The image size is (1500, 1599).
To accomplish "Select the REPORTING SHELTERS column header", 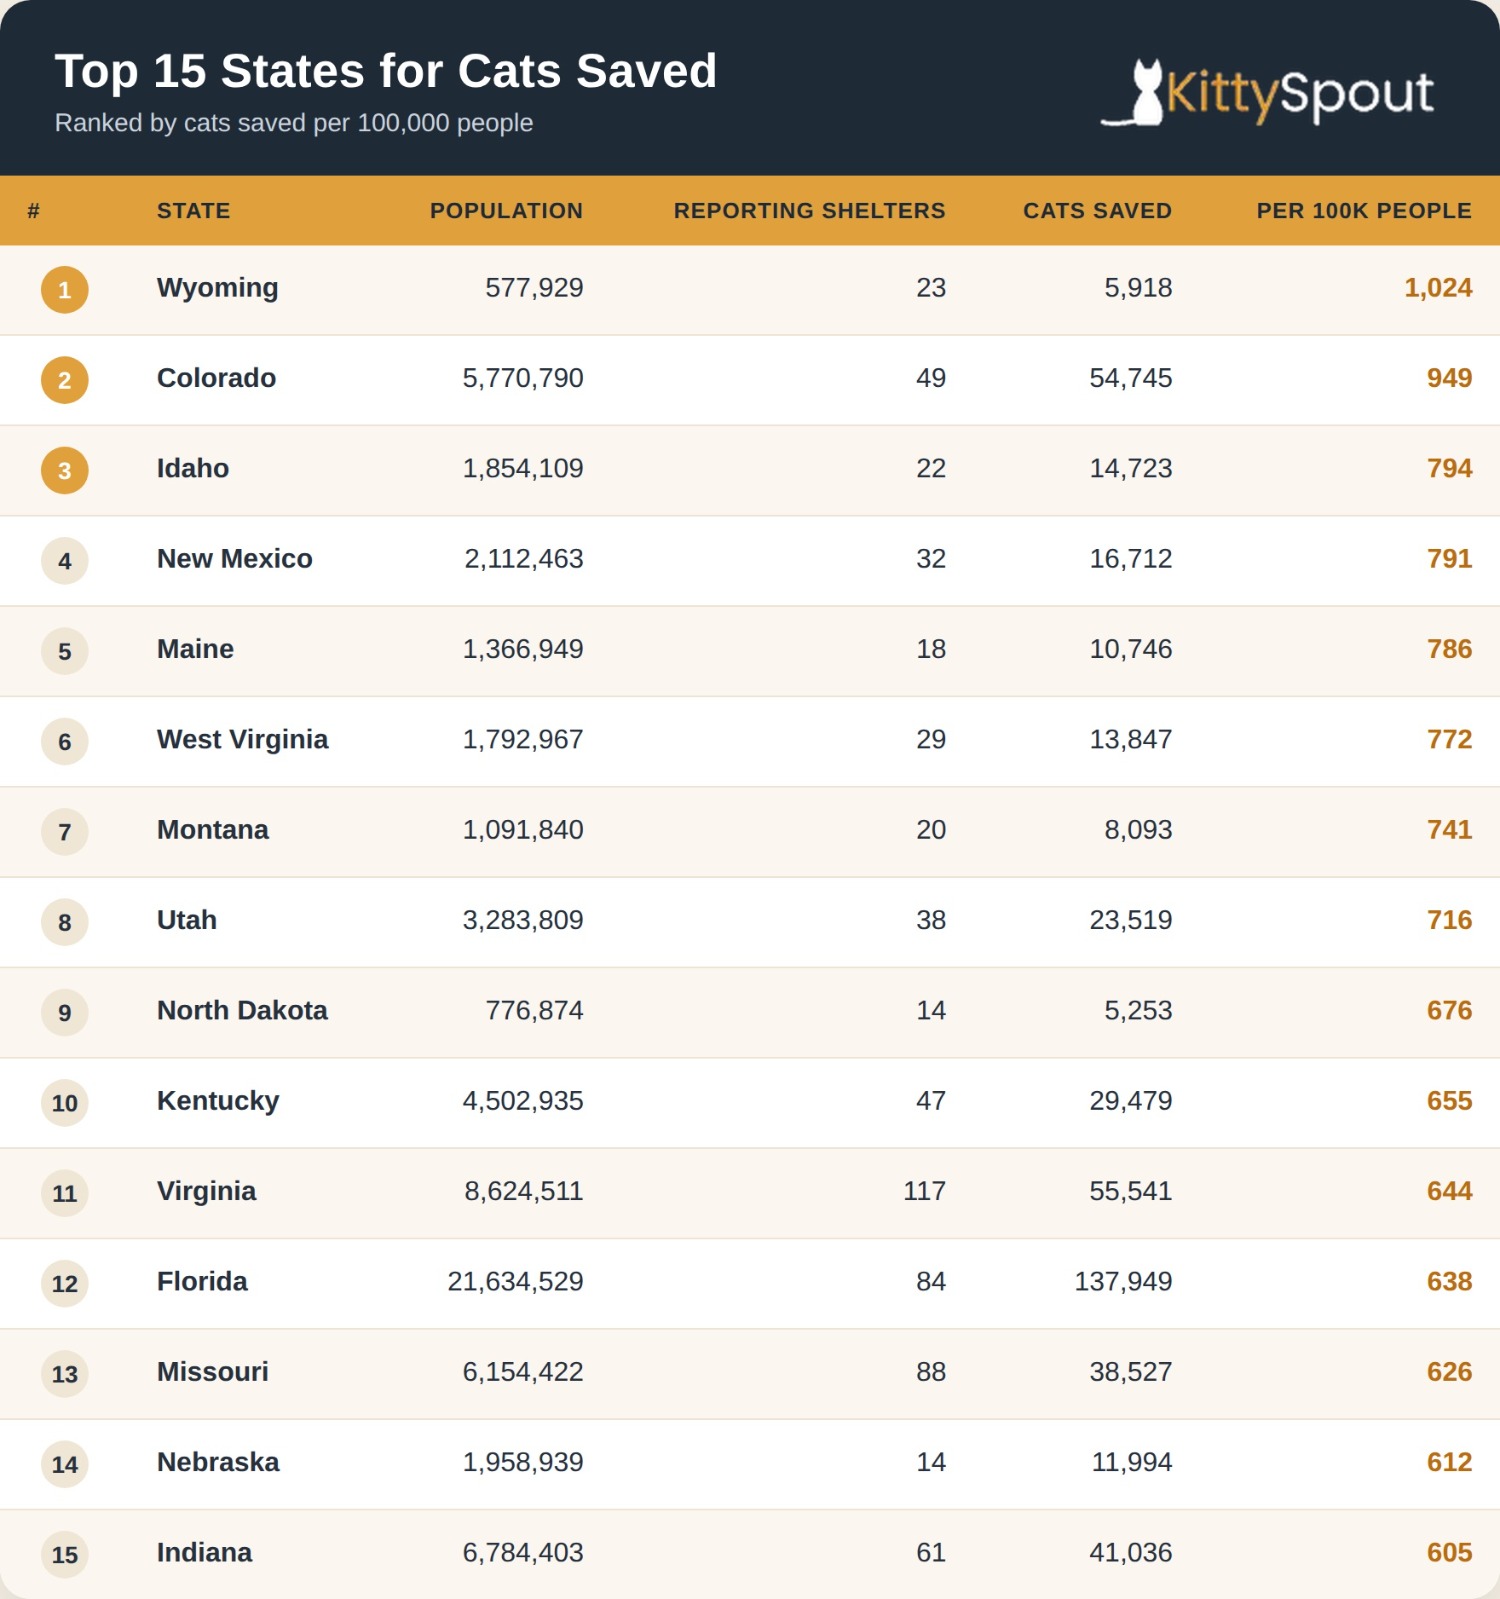I will (x=810, y=211).
